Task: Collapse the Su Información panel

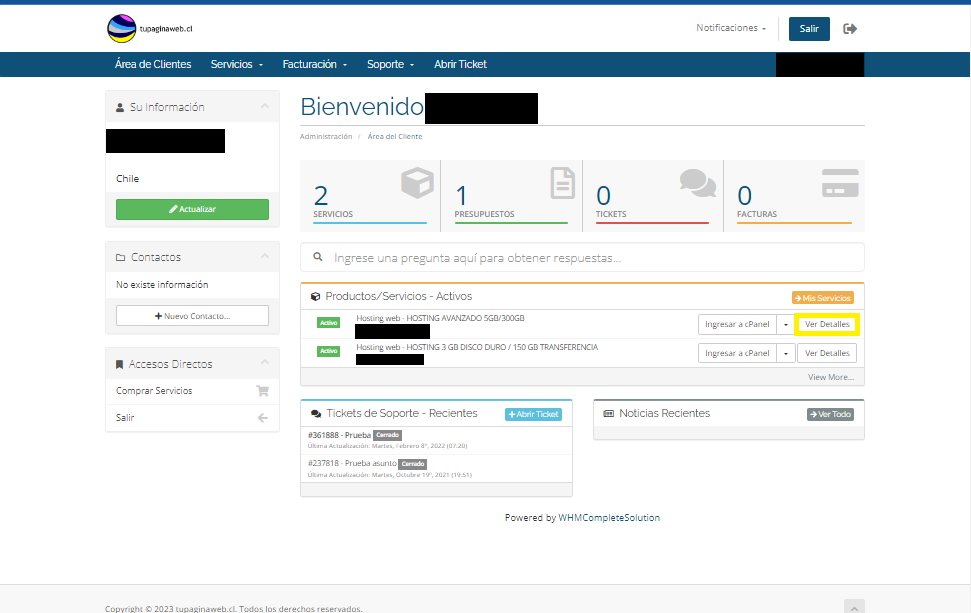Action: tap(264, 106)
